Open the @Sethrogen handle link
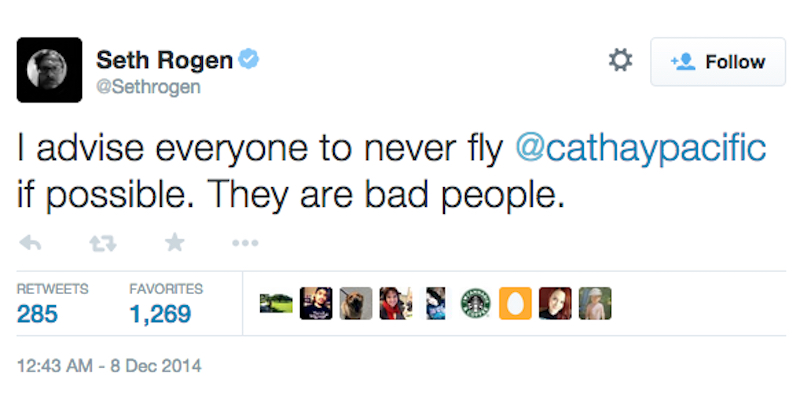Viewport: 800px width, 416px height. click(x=148, y=87)
